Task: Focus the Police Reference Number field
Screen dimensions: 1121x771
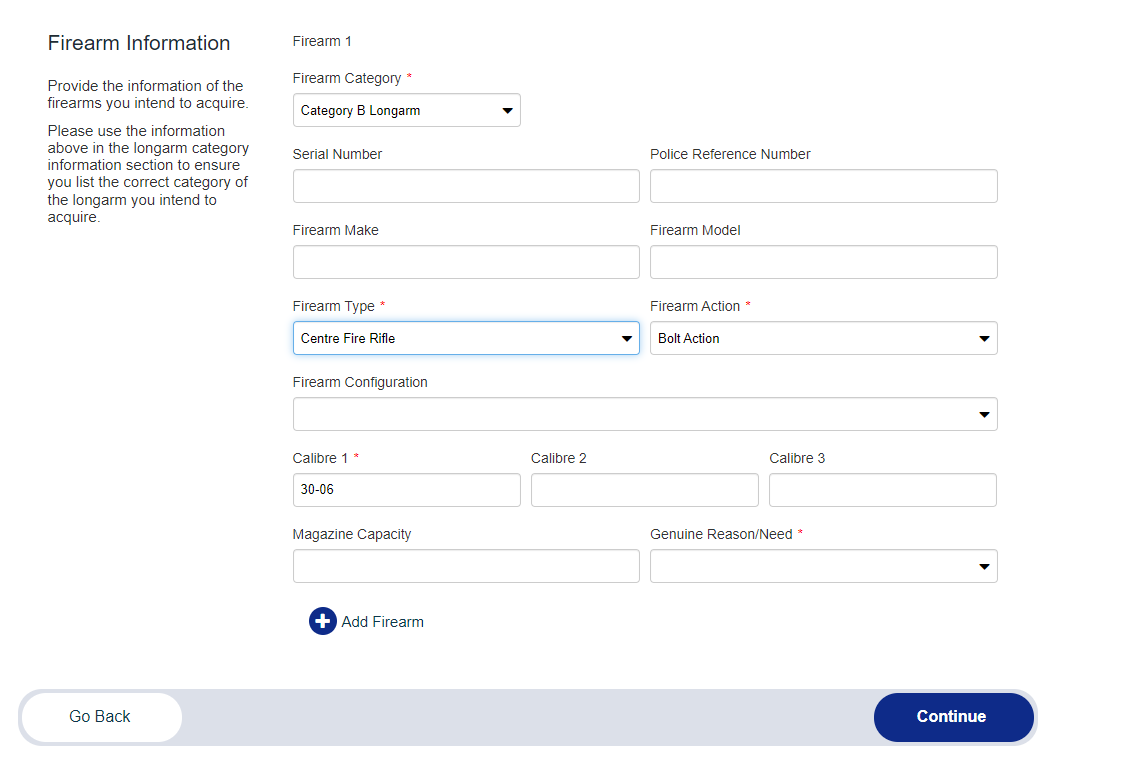Action: [x=823, y=187]
